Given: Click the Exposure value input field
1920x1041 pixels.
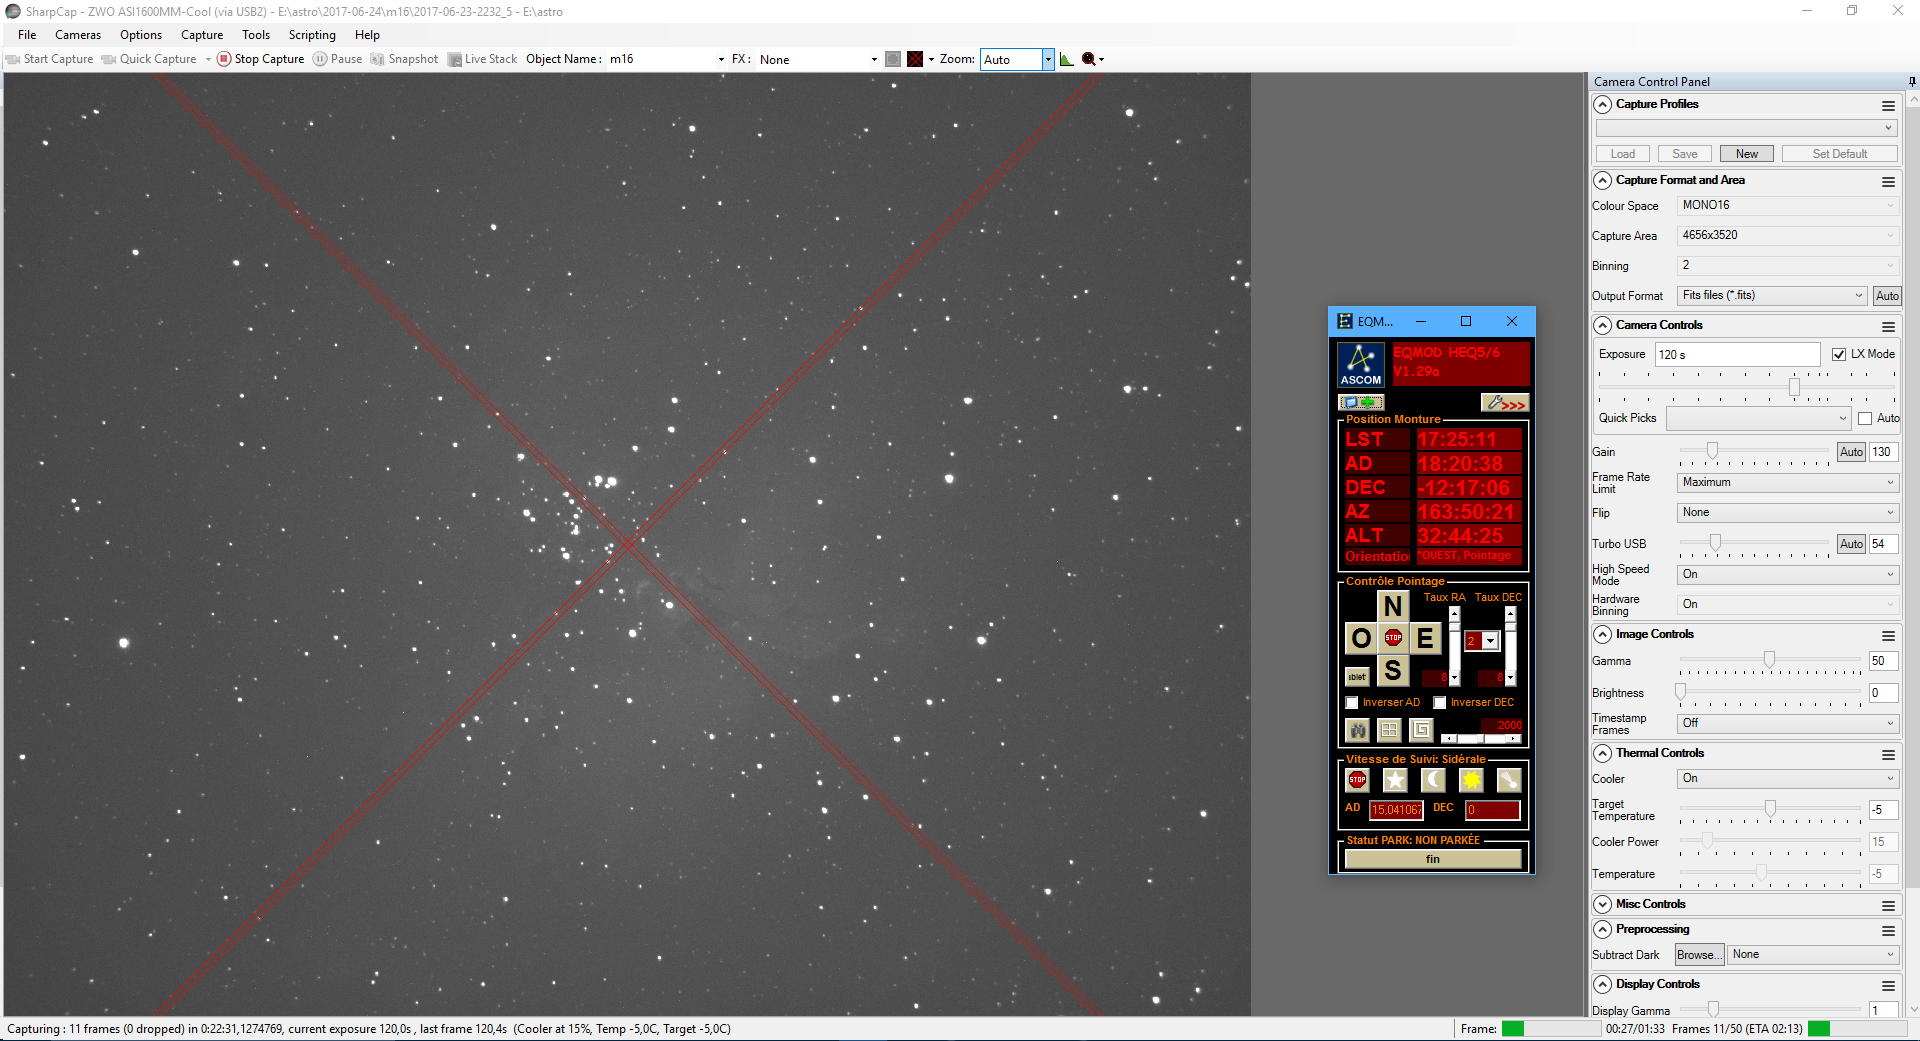Looking at the screenshot, I should point(1738,355).
